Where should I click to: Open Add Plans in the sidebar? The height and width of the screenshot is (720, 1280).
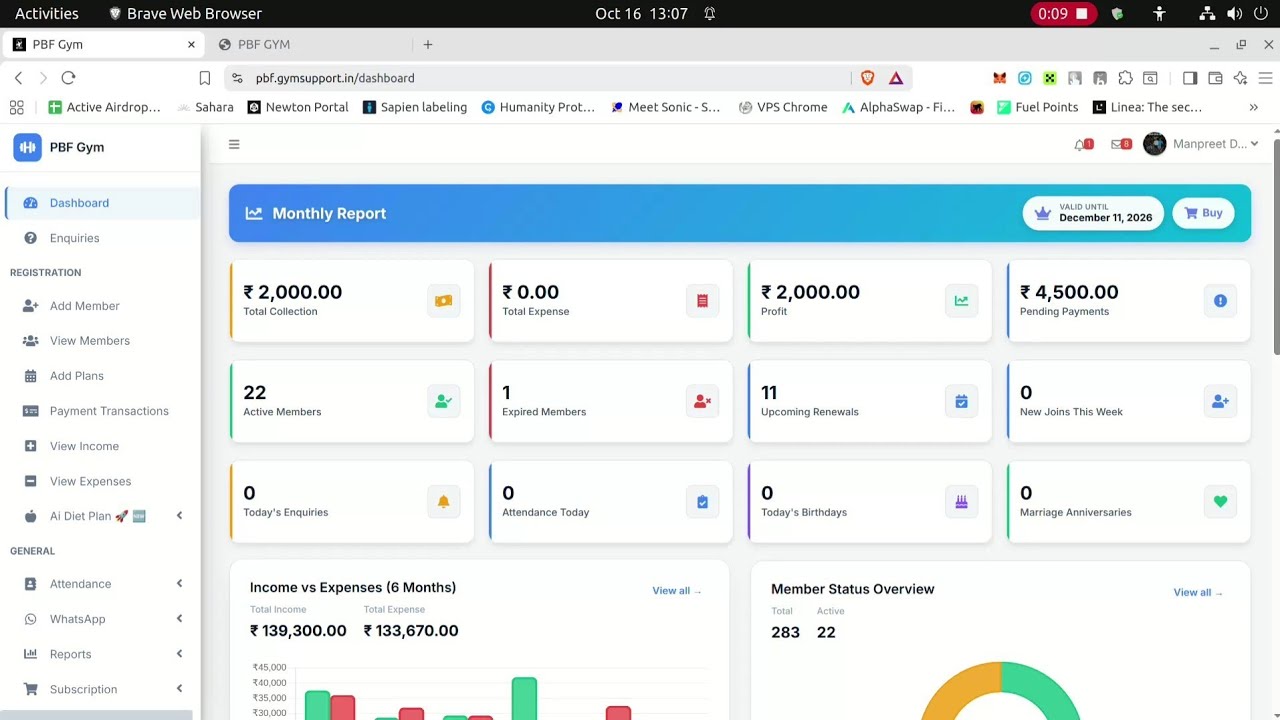[x=102, y=376]
